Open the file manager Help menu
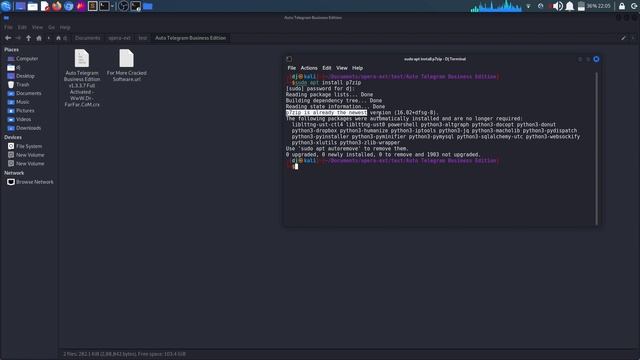This screenshot has width=640, height=360. point(65,27)
